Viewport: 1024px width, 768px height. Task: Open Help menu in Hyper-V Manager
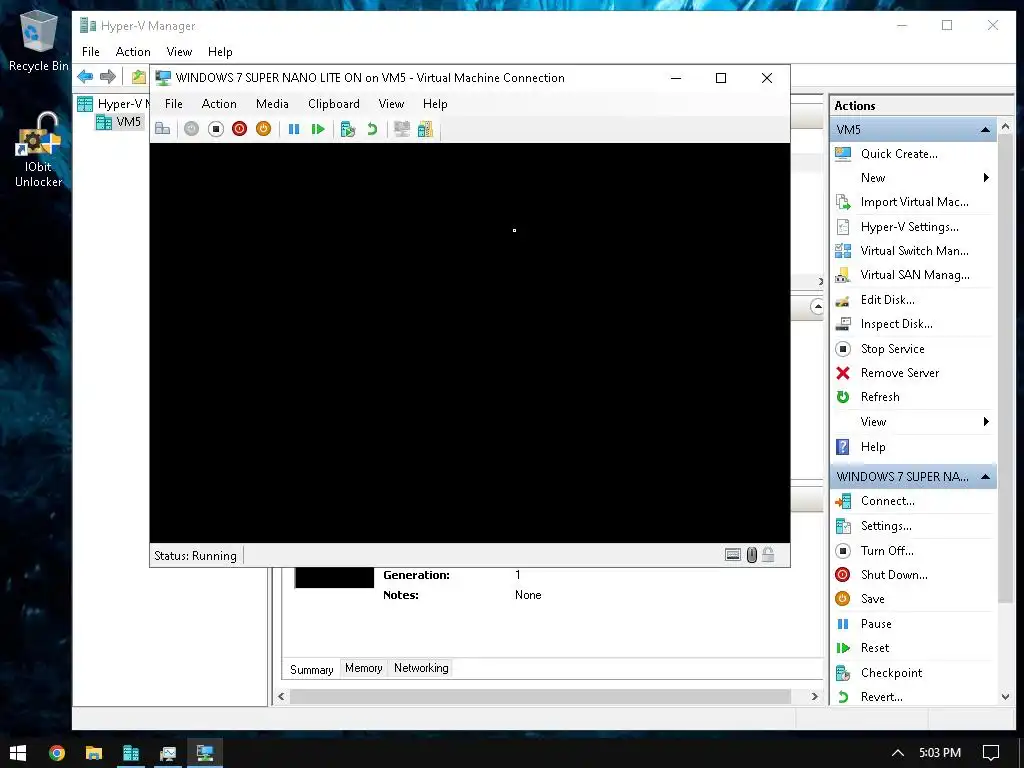[x=220, y=52]
